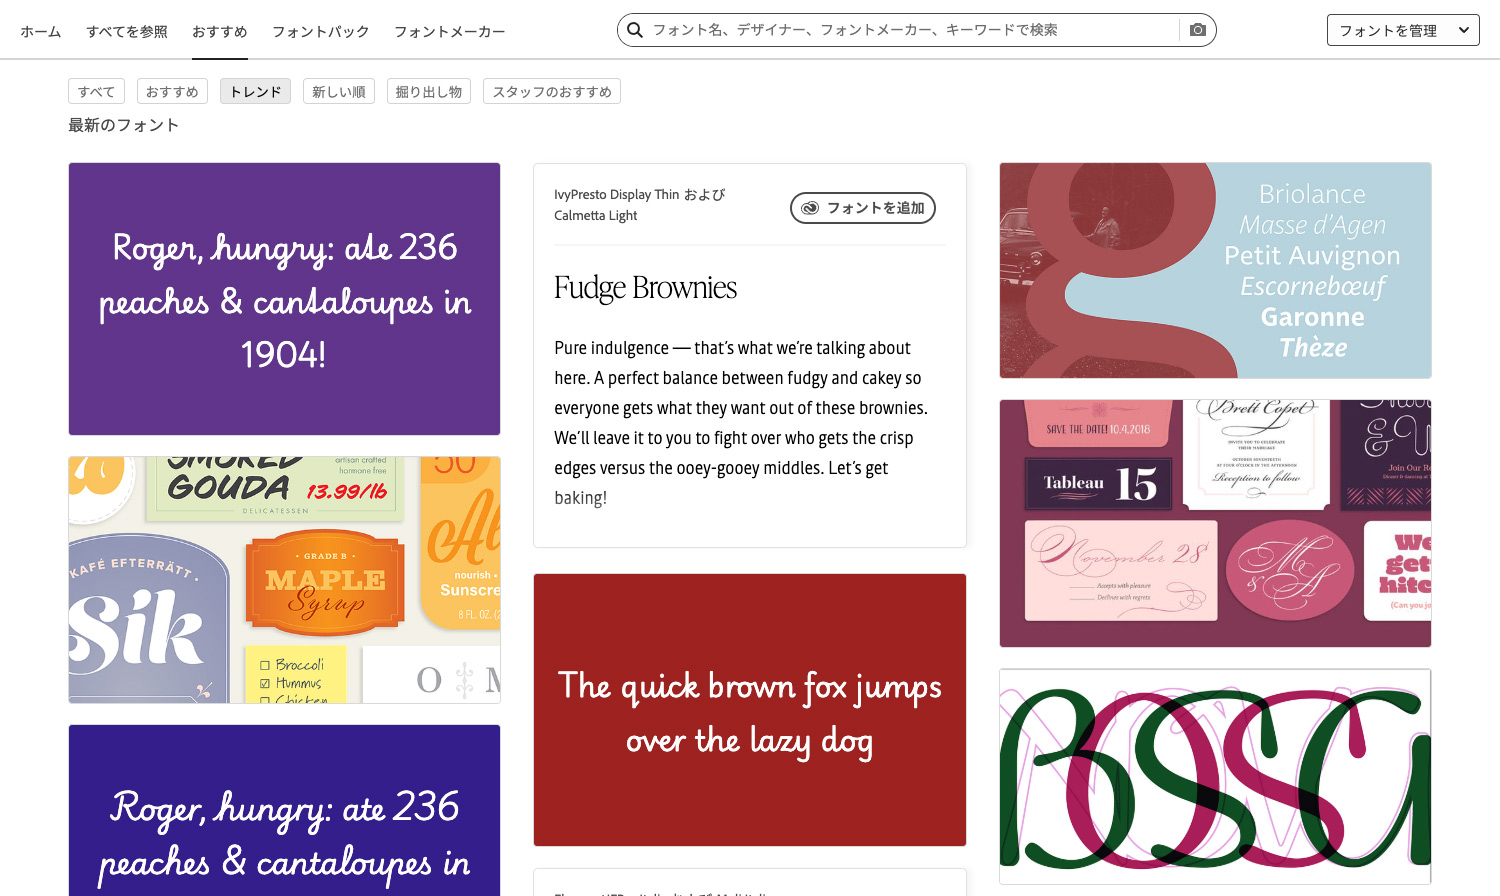The image size is (1500, 896).
Task: Open the green and magenta lettering card
Action: tap(1215, 777)
